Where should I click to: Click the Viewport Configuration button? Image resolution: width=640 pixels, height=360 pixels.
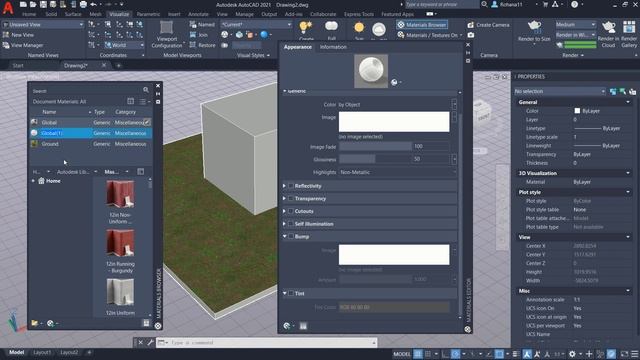coord(167,35)
